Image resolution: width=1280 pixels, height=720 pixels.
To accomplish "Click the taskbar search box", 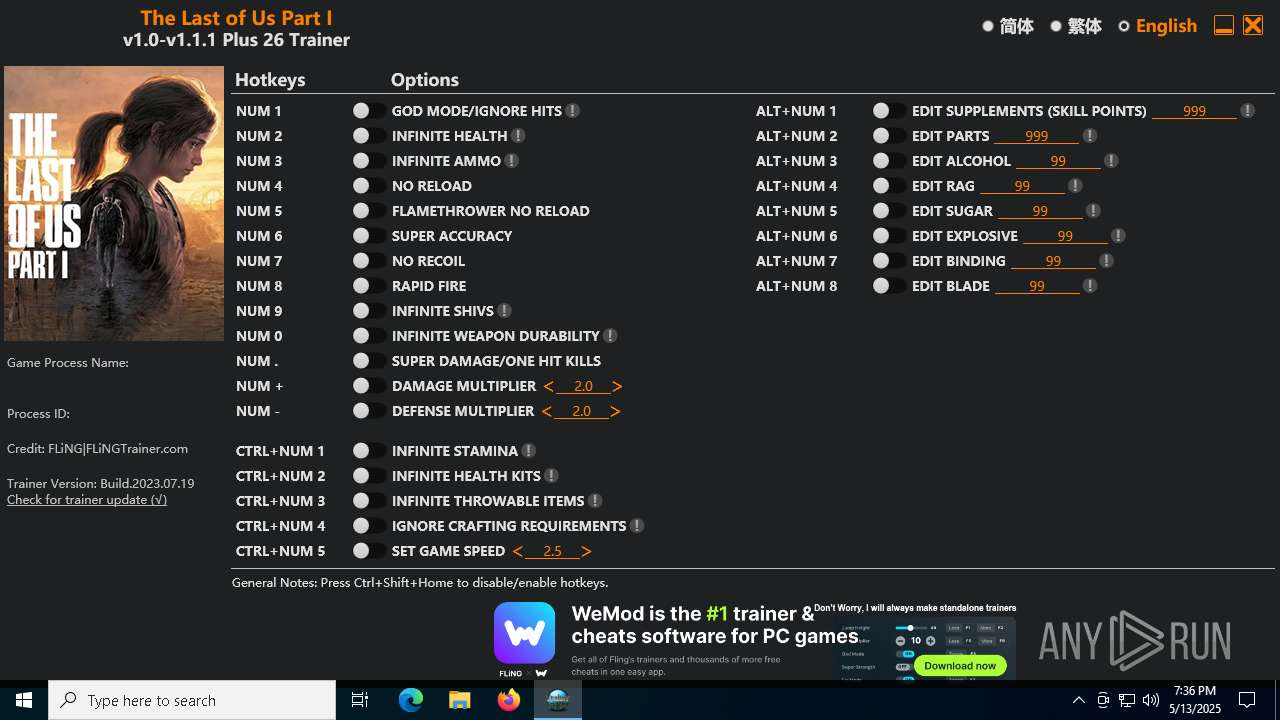I will point(192,700).
